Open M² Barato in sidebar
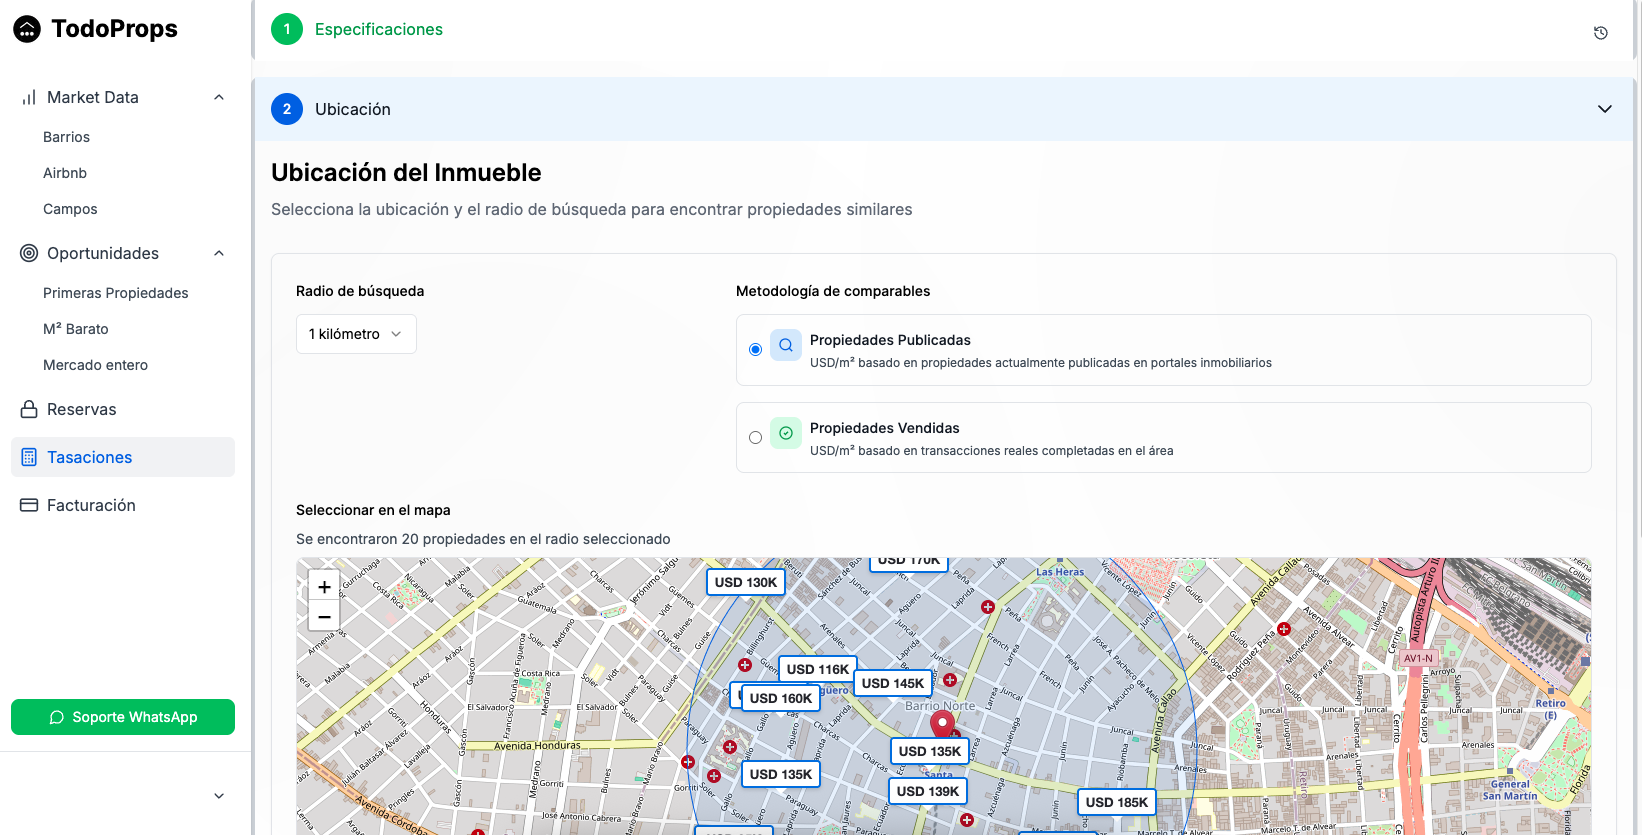Viewport: 1642px width, 835px height. 76,329
